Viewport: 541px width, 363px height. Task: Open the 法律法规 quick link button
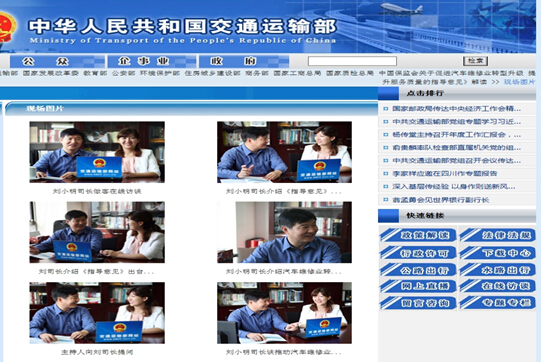tap(497, 235)
